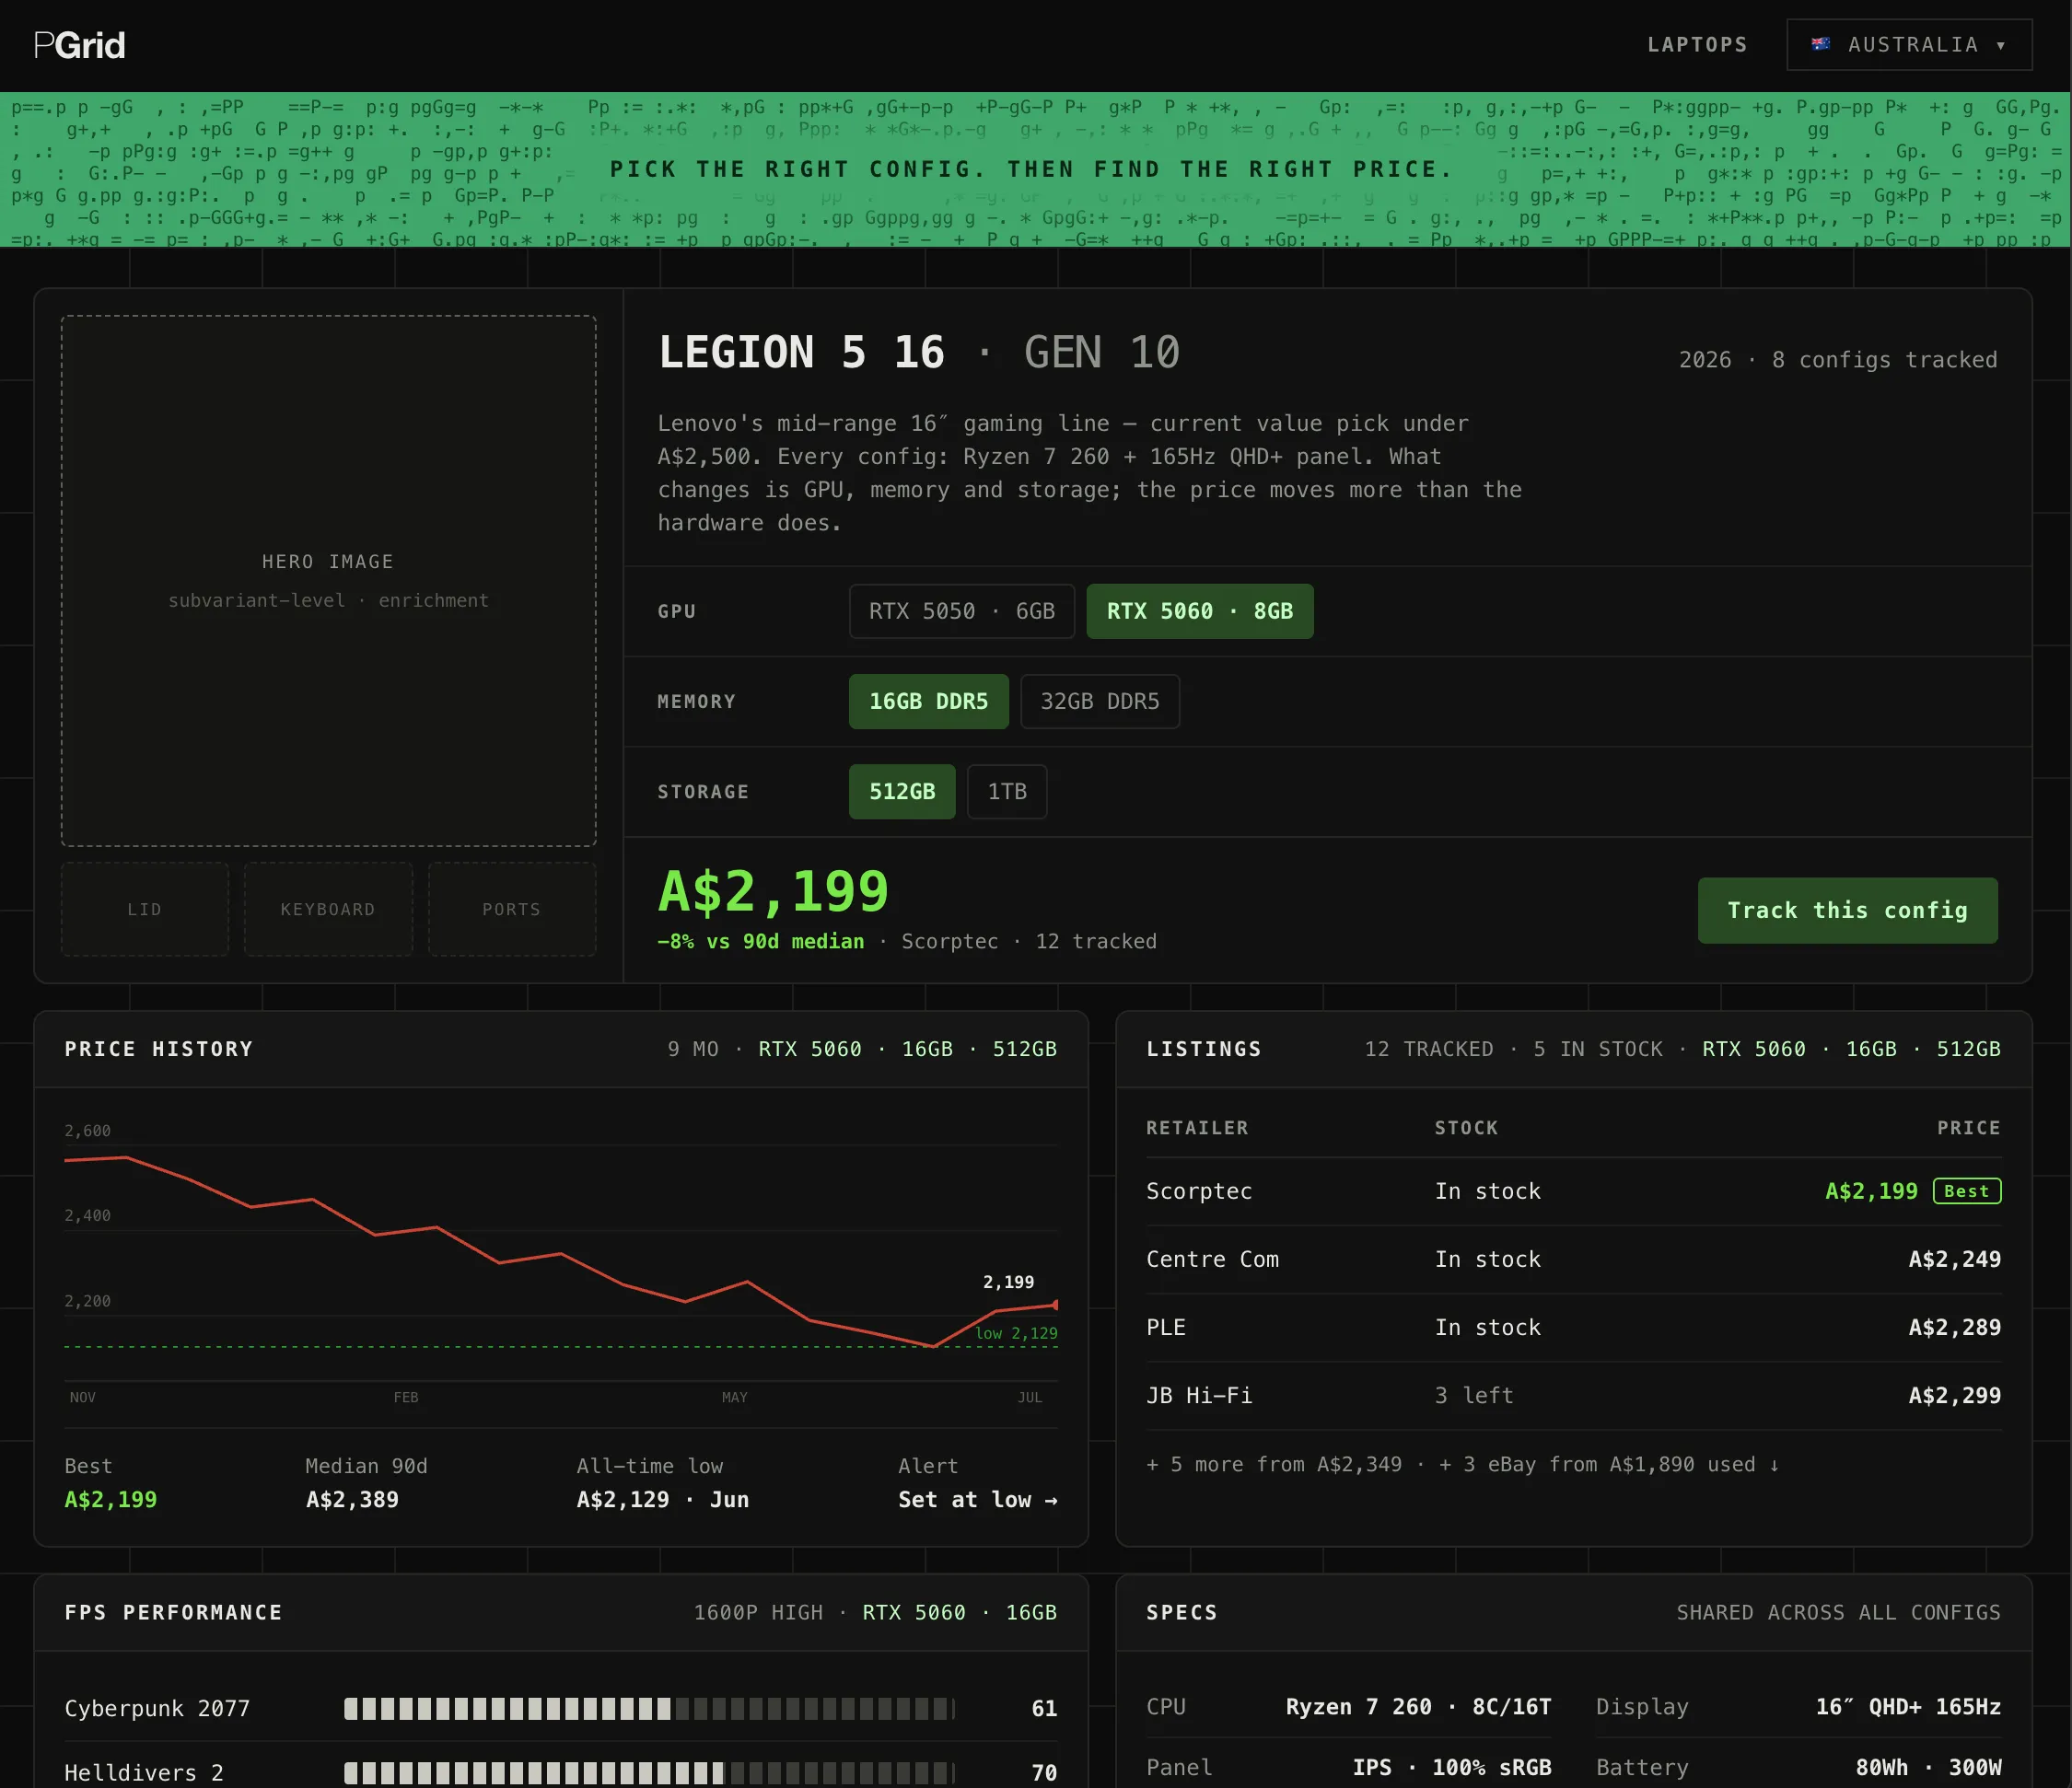Pick the 512GB storage option
Image resolution: width=2072 pixels, height=1788 pixels.
coord(902,791)
